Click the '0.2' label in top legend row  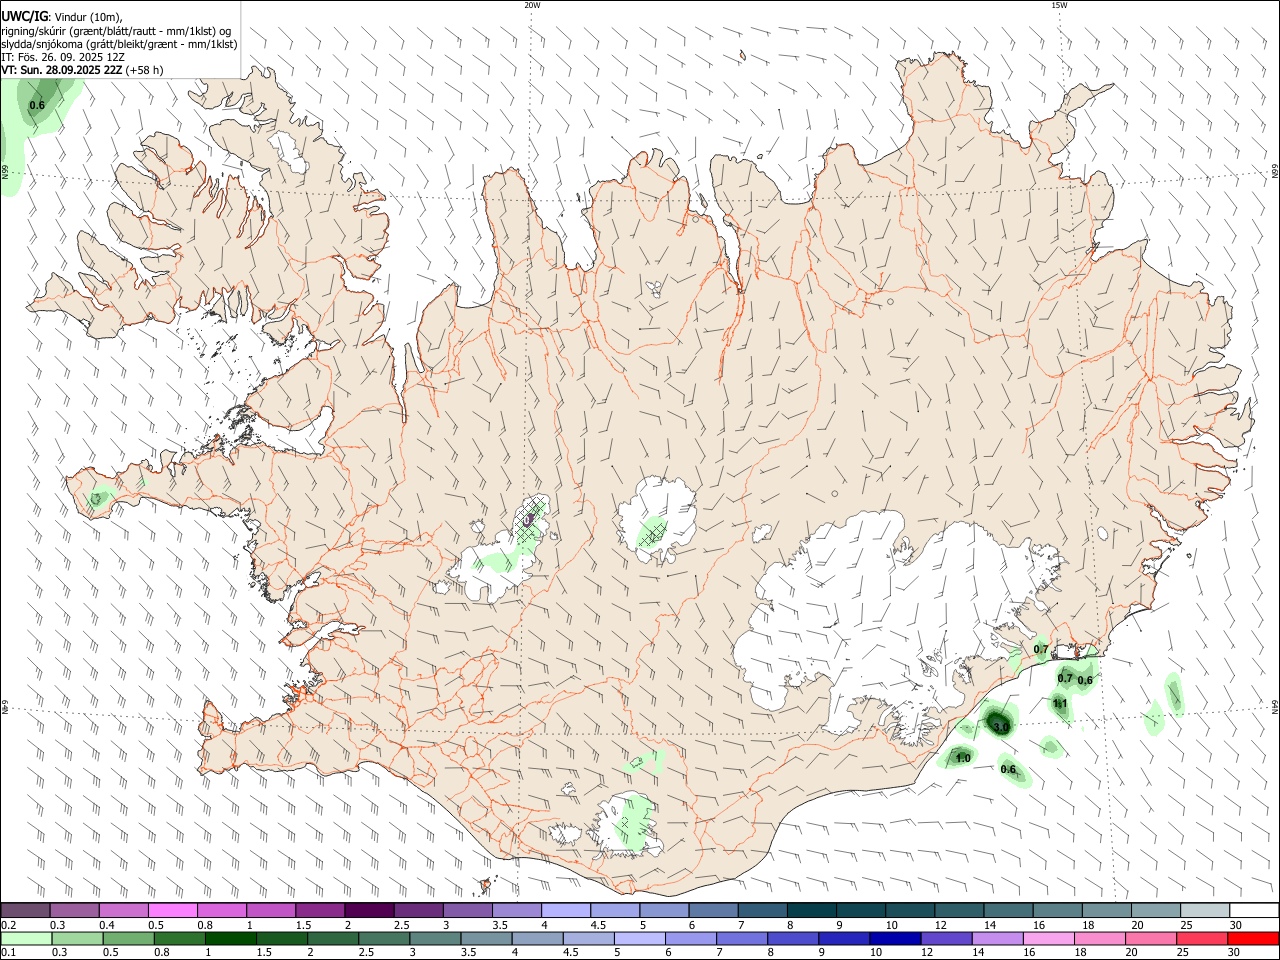point(8,925)
